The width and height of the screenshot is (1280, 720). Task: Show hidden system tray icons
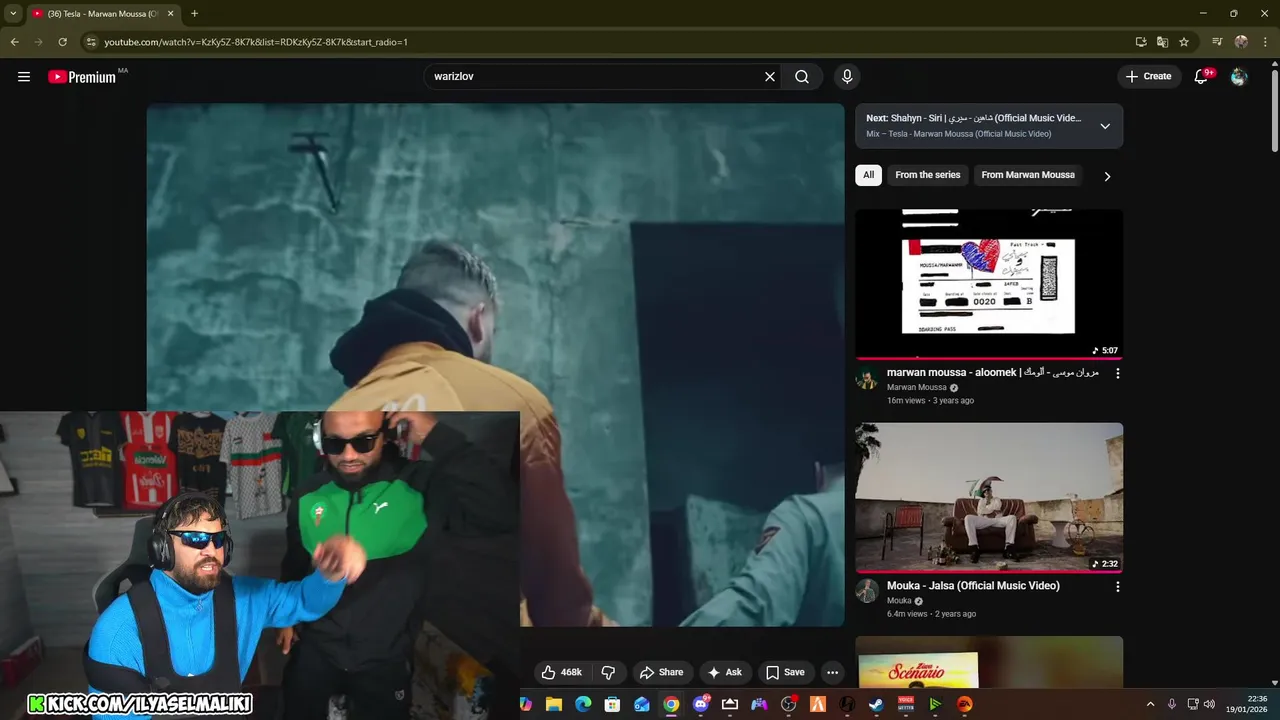(1150, 704)
